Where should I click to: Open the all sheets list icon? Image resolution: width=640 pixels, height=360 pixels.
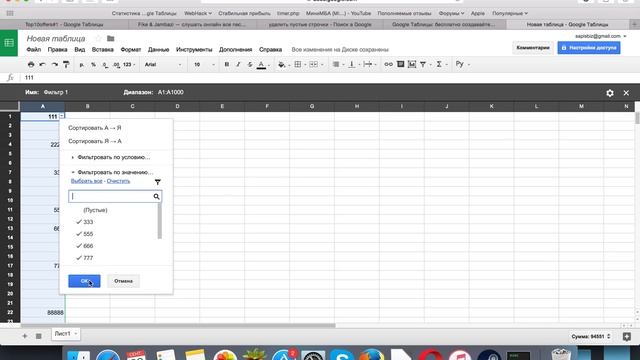38,336
